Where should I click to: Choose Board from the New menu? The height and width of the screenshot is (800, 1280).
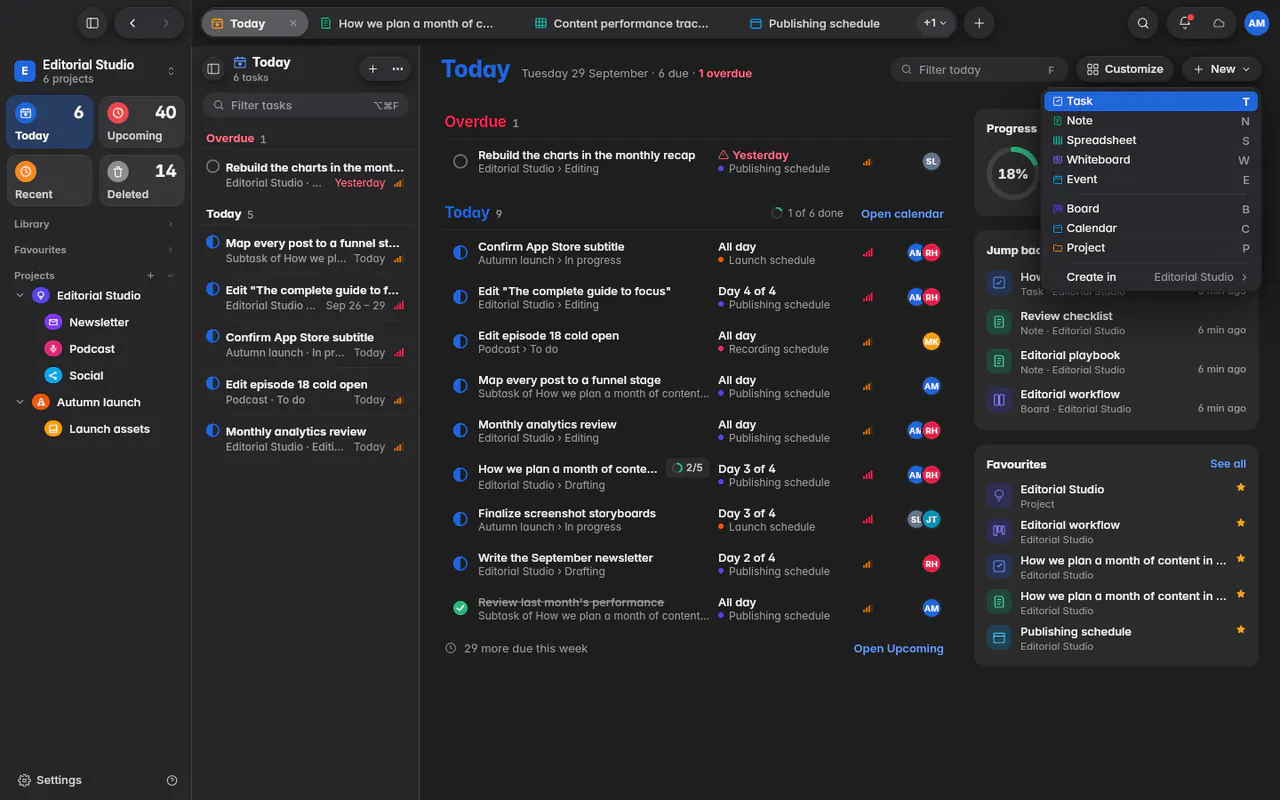click(1150, 209)
